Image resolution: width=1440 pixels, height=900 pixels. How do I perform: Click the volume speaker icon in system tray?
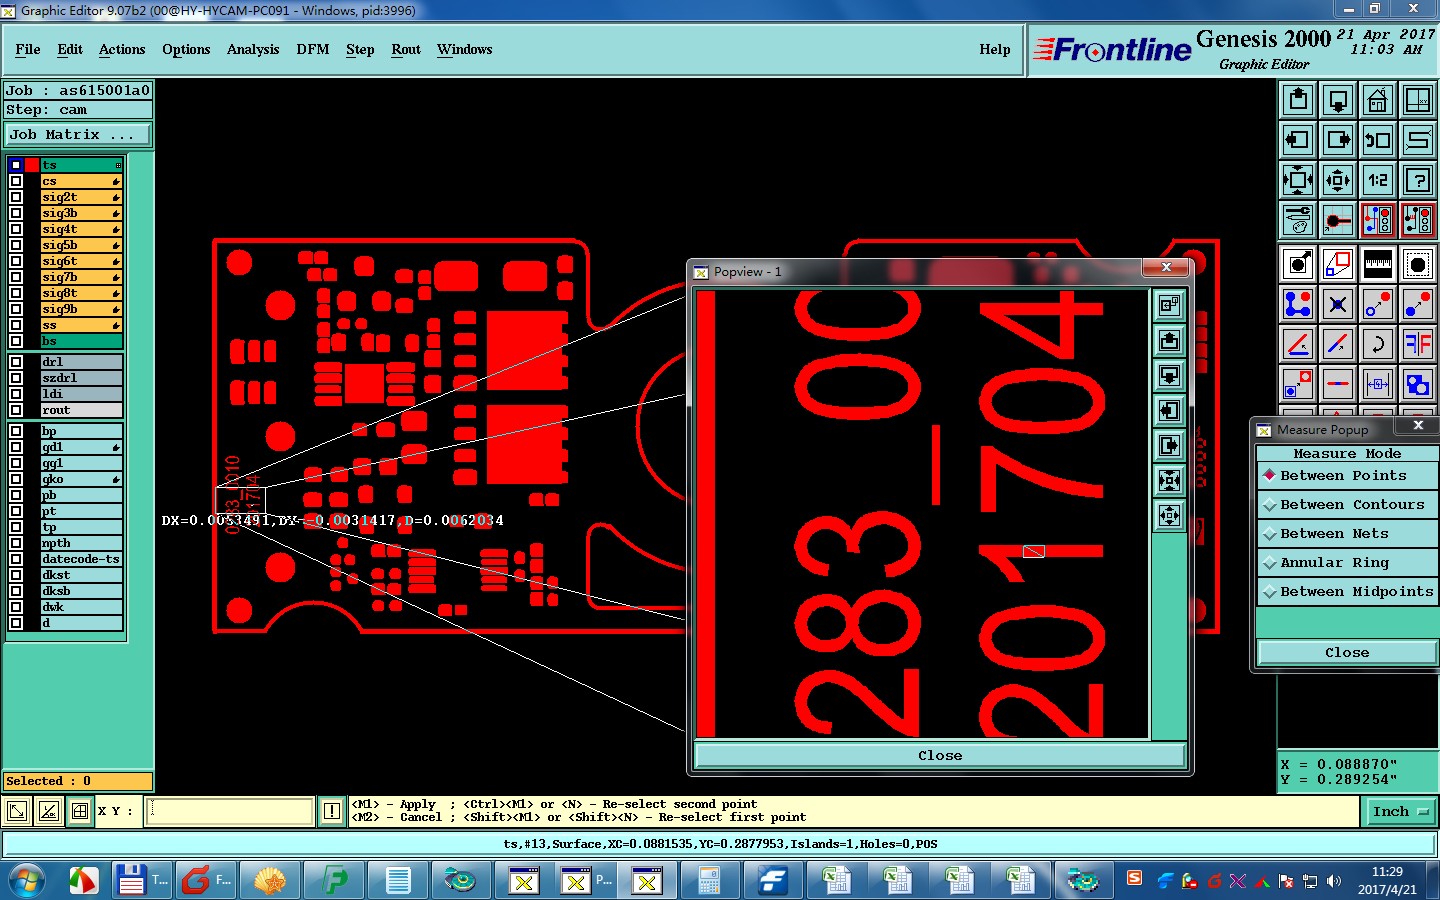(x=1334, y=881)
